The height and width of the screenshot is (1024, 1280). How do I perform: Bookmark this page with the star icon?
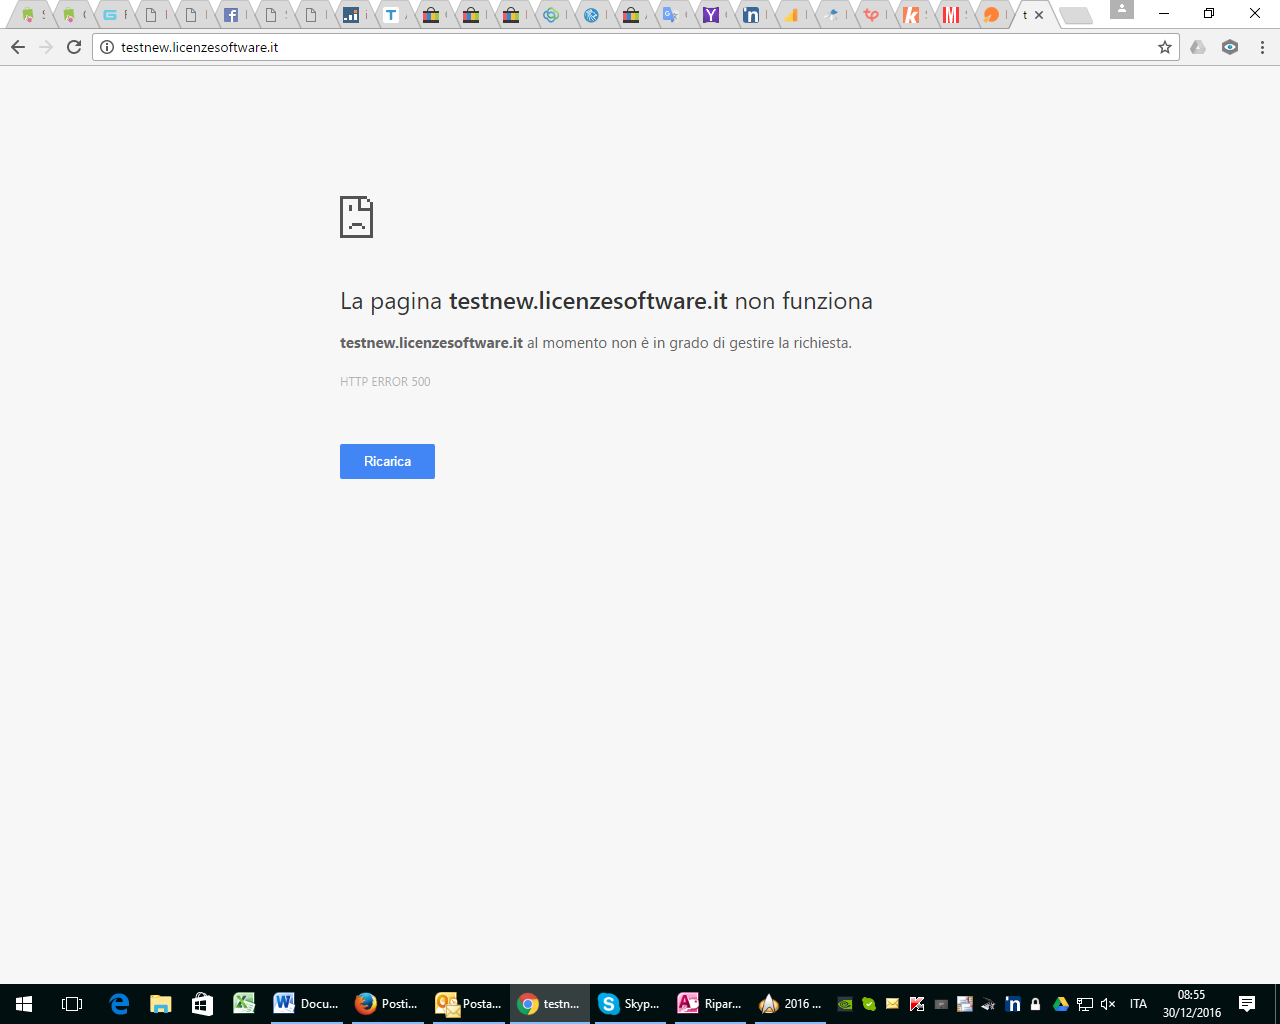coord(1165,47)
